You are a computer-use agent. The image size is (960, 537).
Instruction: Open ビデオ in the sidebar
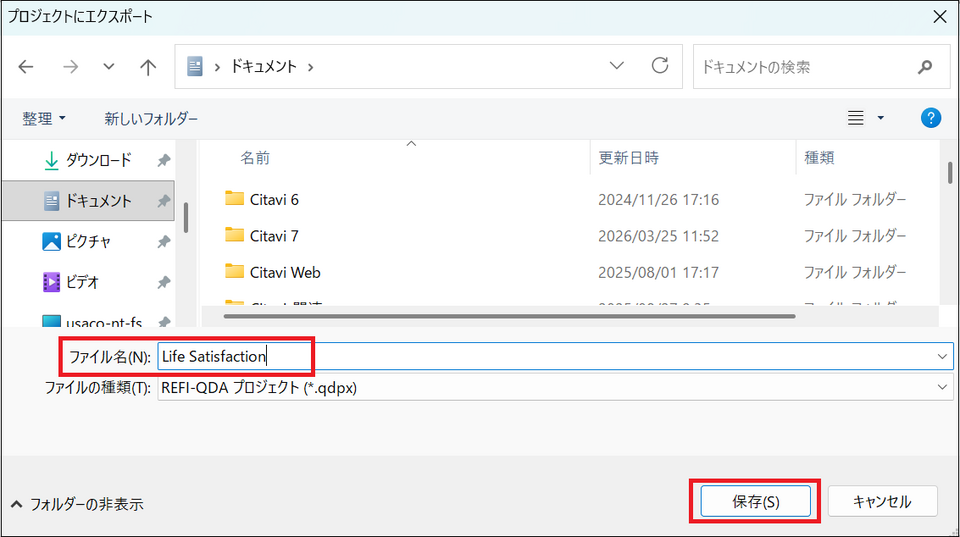82,282
